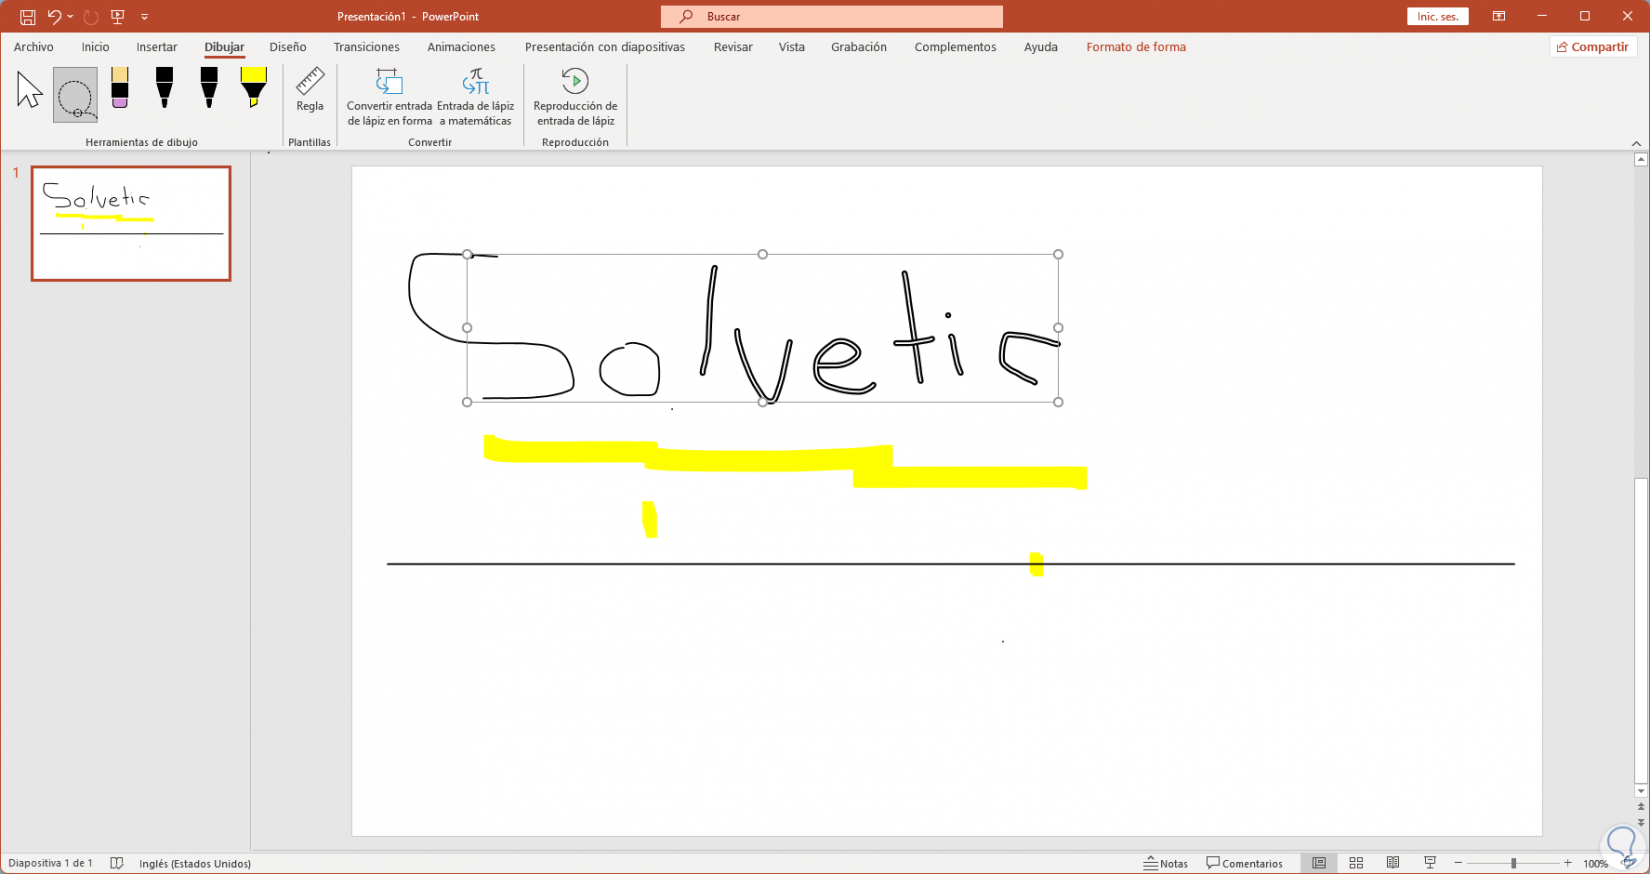The height and width of the screenshot is (874, 1650).
Task: Collapse the ribbon with the chevron
Action: 1636,143
